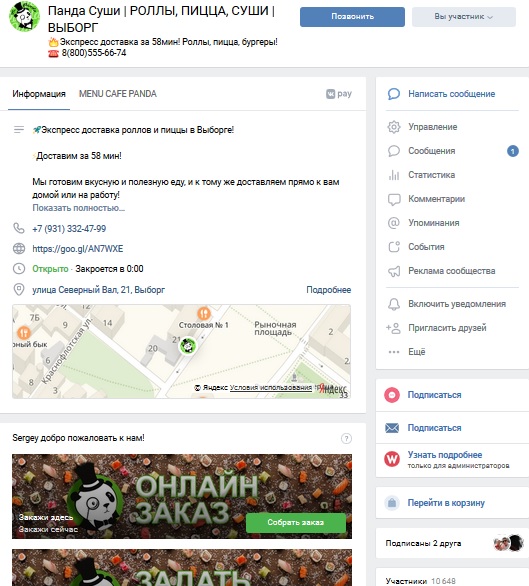Click the orange restaurant pin near house 7Б
The image size is (529, 586).
tap(24, 332)
